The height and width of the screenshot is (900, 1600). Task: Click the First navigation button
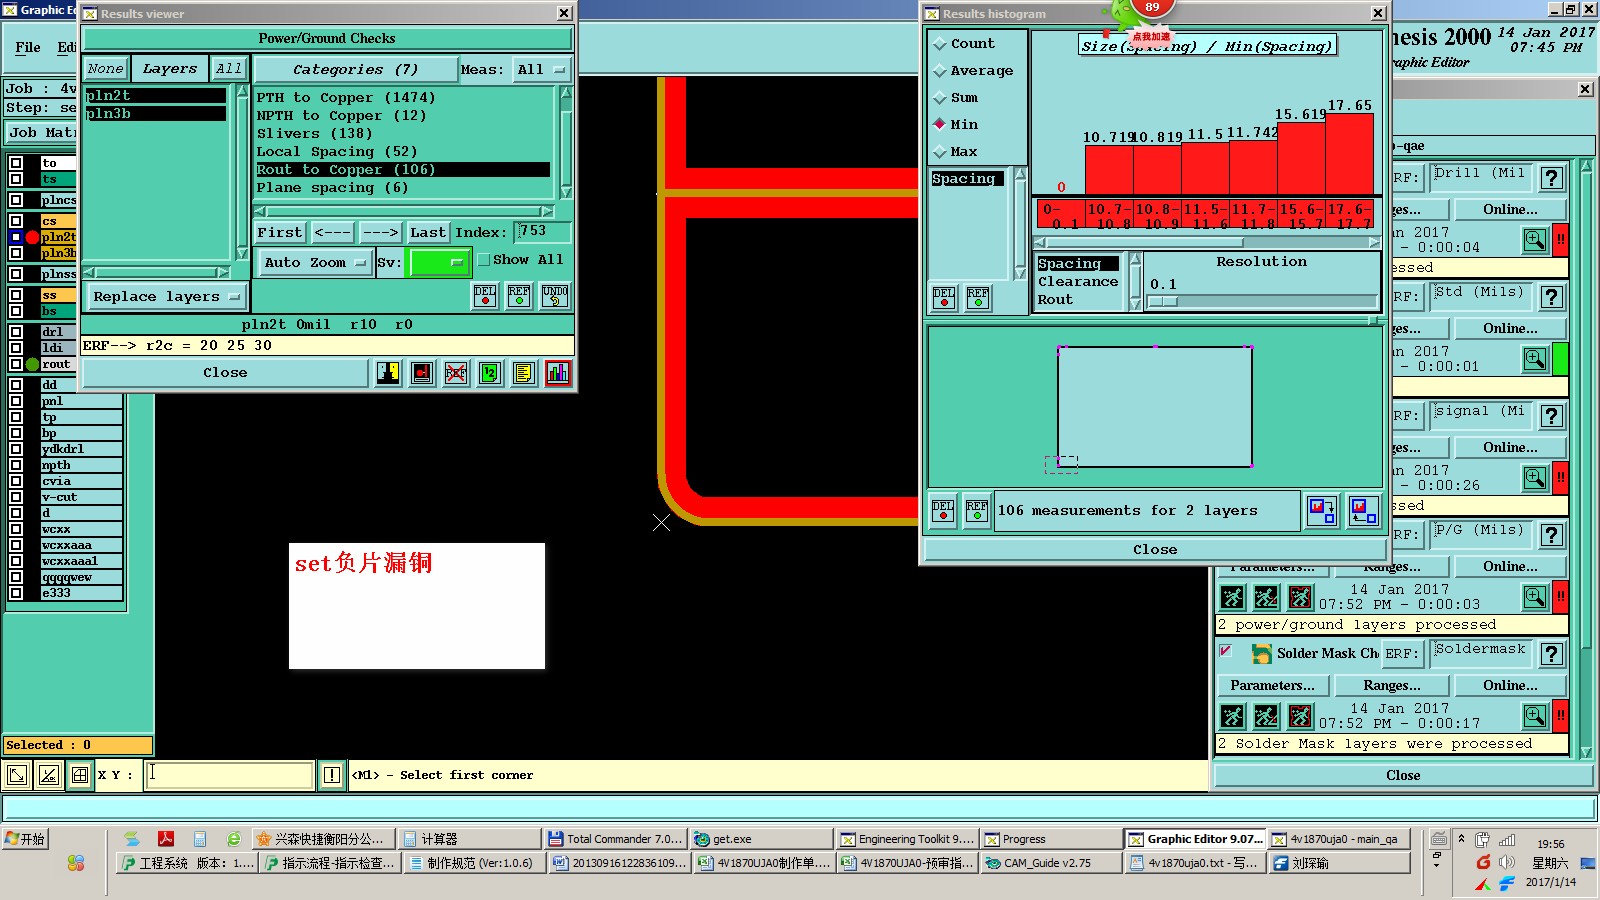280,233
